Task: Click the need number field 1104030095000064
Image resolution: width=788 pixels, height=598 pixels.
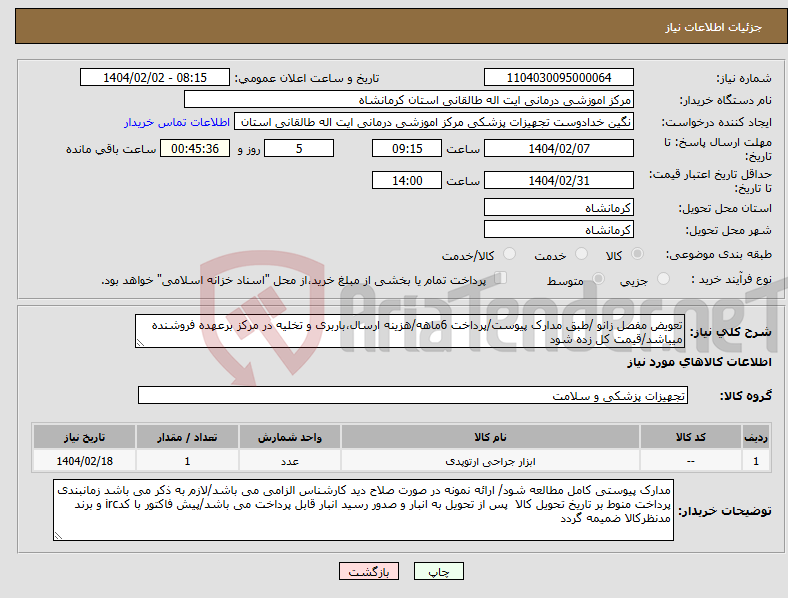Action: point(559,77)
